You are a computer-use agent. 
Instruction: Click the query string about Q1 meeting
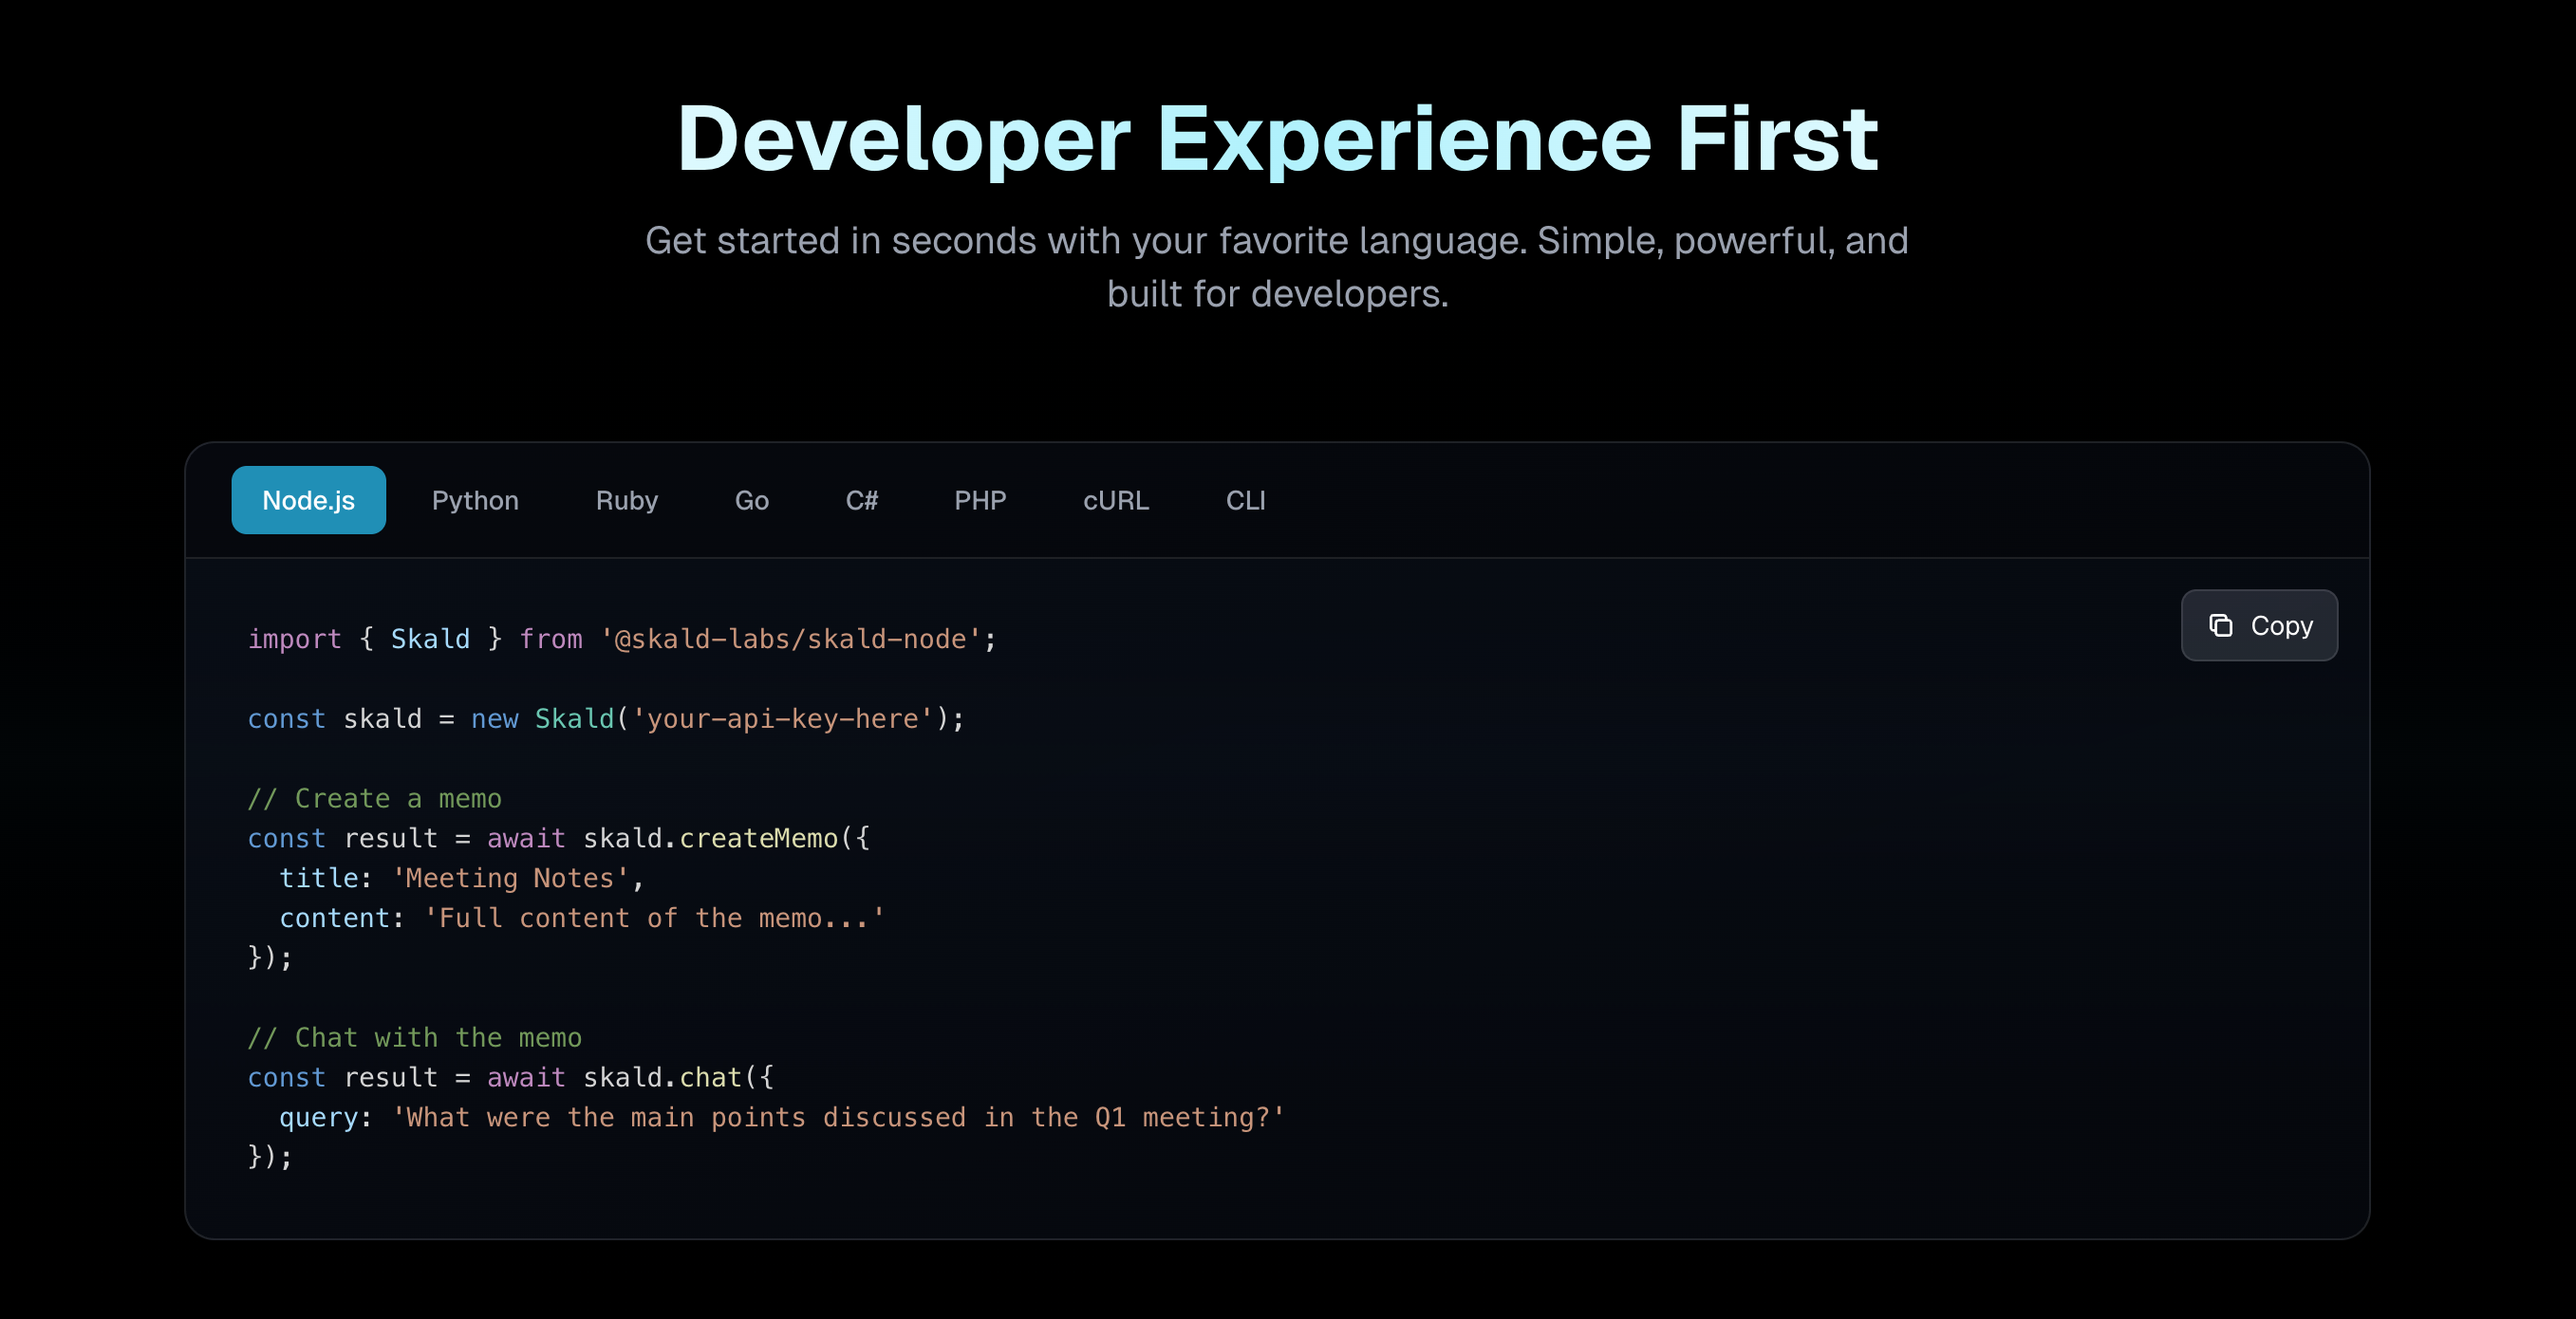pos(838,1117)
